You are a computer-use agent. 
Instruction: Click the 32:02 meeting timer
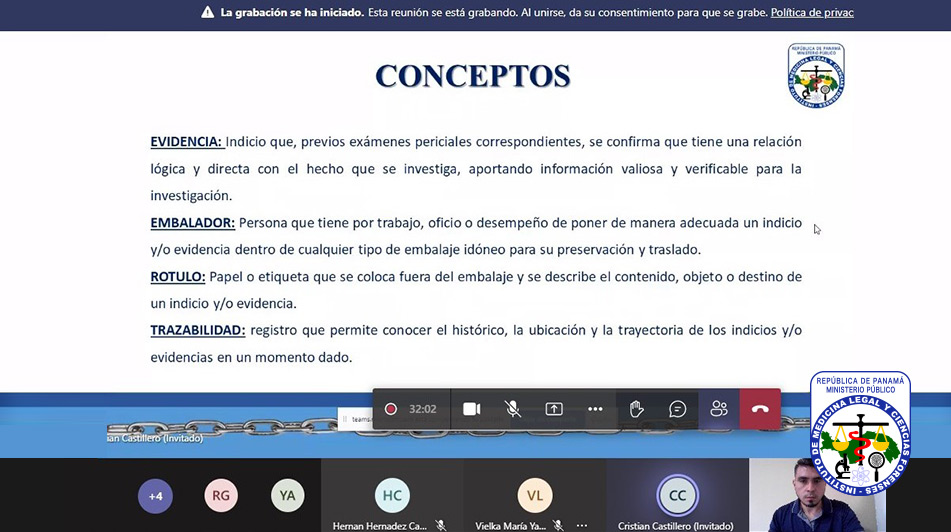click(x=423, y=409)
